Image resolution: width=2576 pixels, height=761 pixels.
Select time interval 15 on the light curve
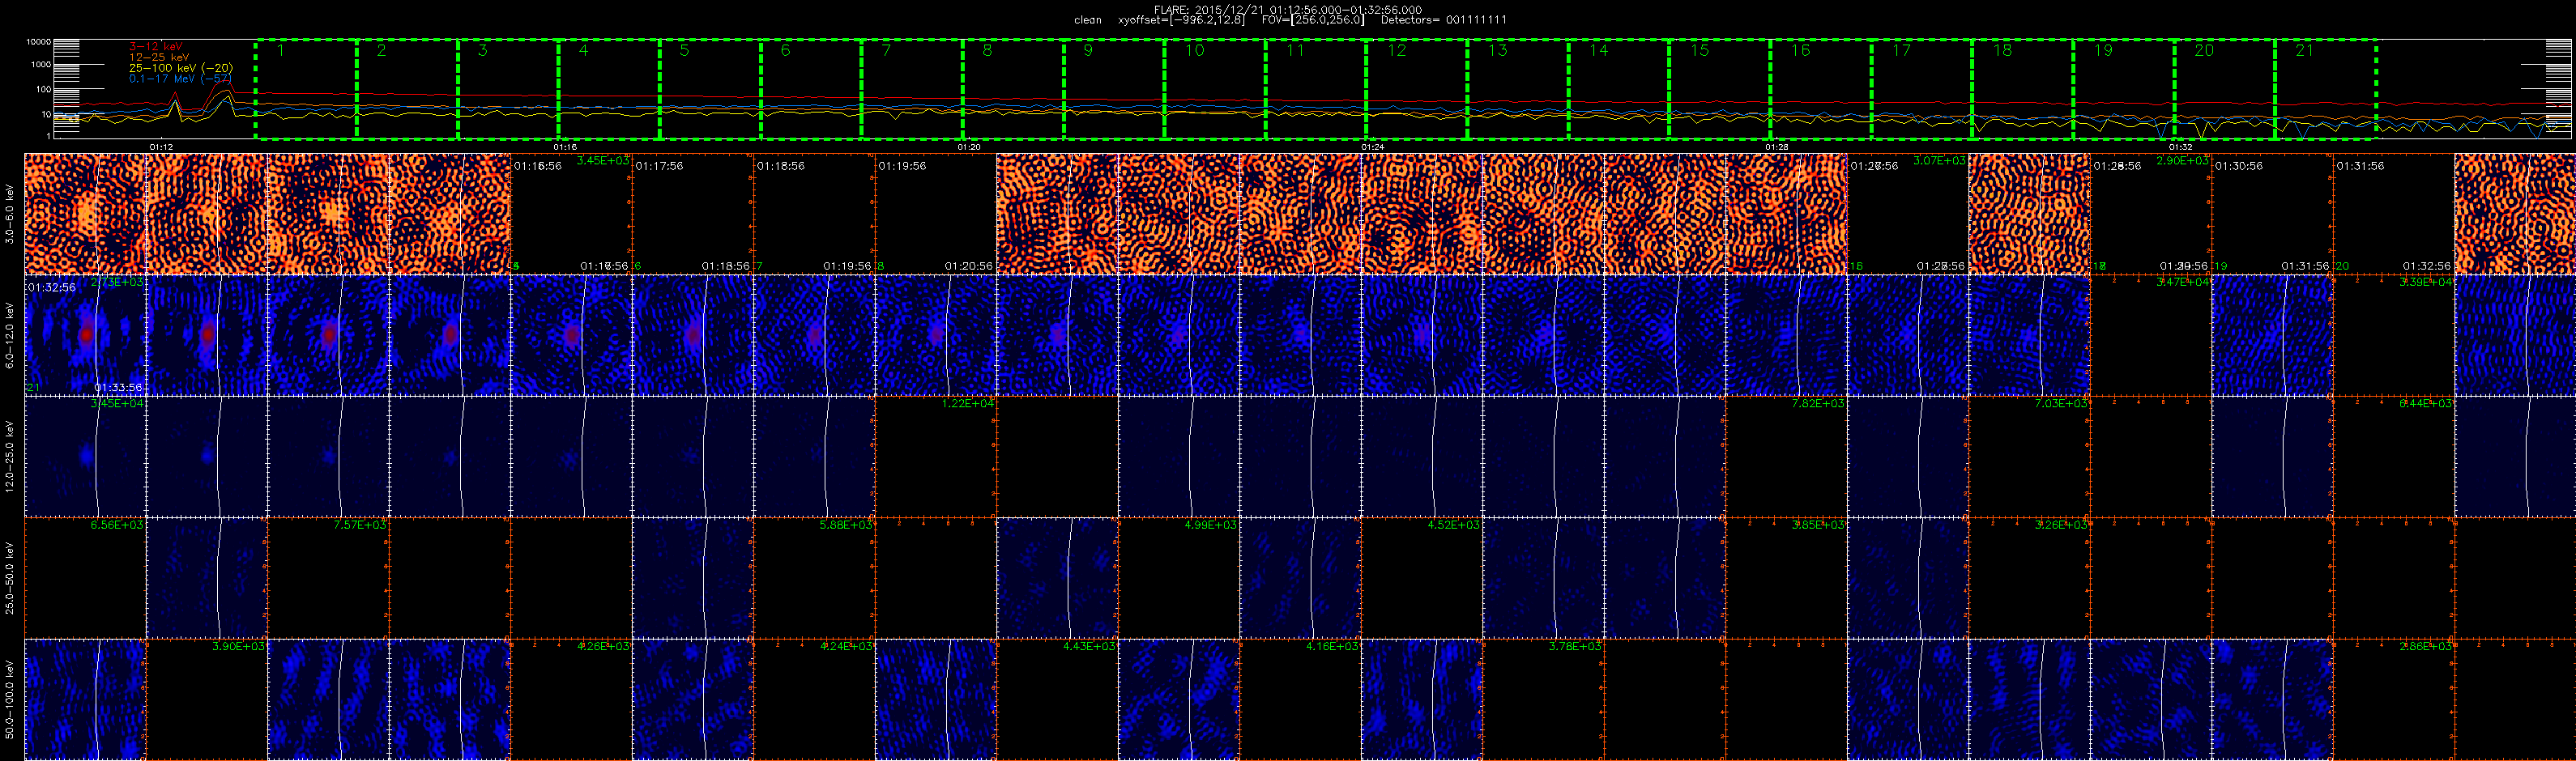point(1720,90)
